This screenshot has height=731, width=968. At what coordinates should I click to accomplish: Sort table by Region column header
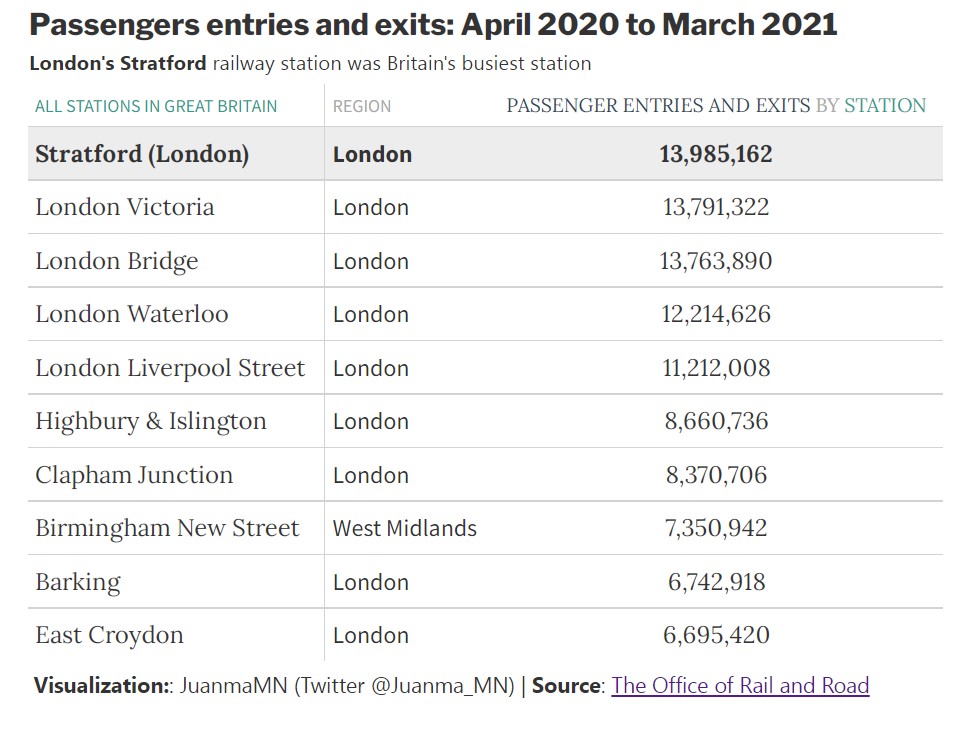click(362, 106)
